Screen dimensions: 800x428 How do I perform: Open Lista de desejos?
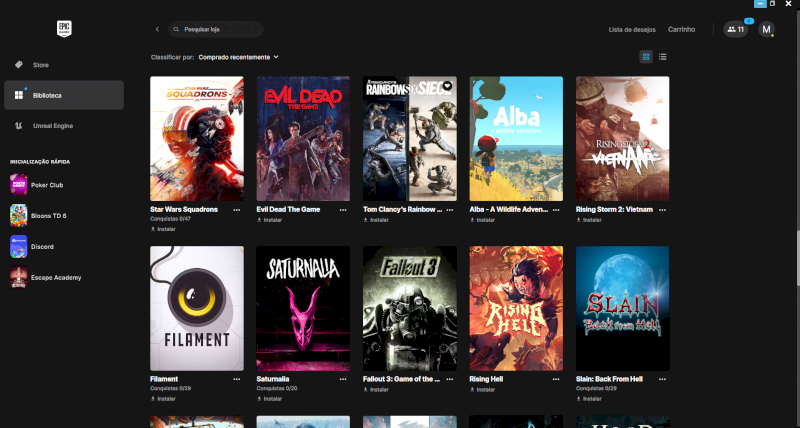coord(632,30)
